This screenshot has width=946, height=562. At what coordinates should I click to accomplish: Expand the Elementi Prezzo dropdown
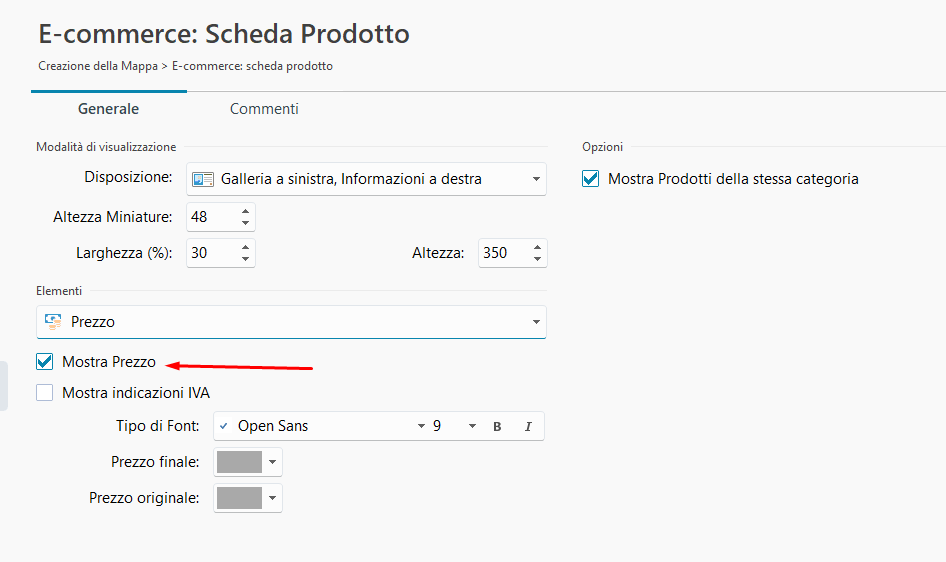(536, 322)
